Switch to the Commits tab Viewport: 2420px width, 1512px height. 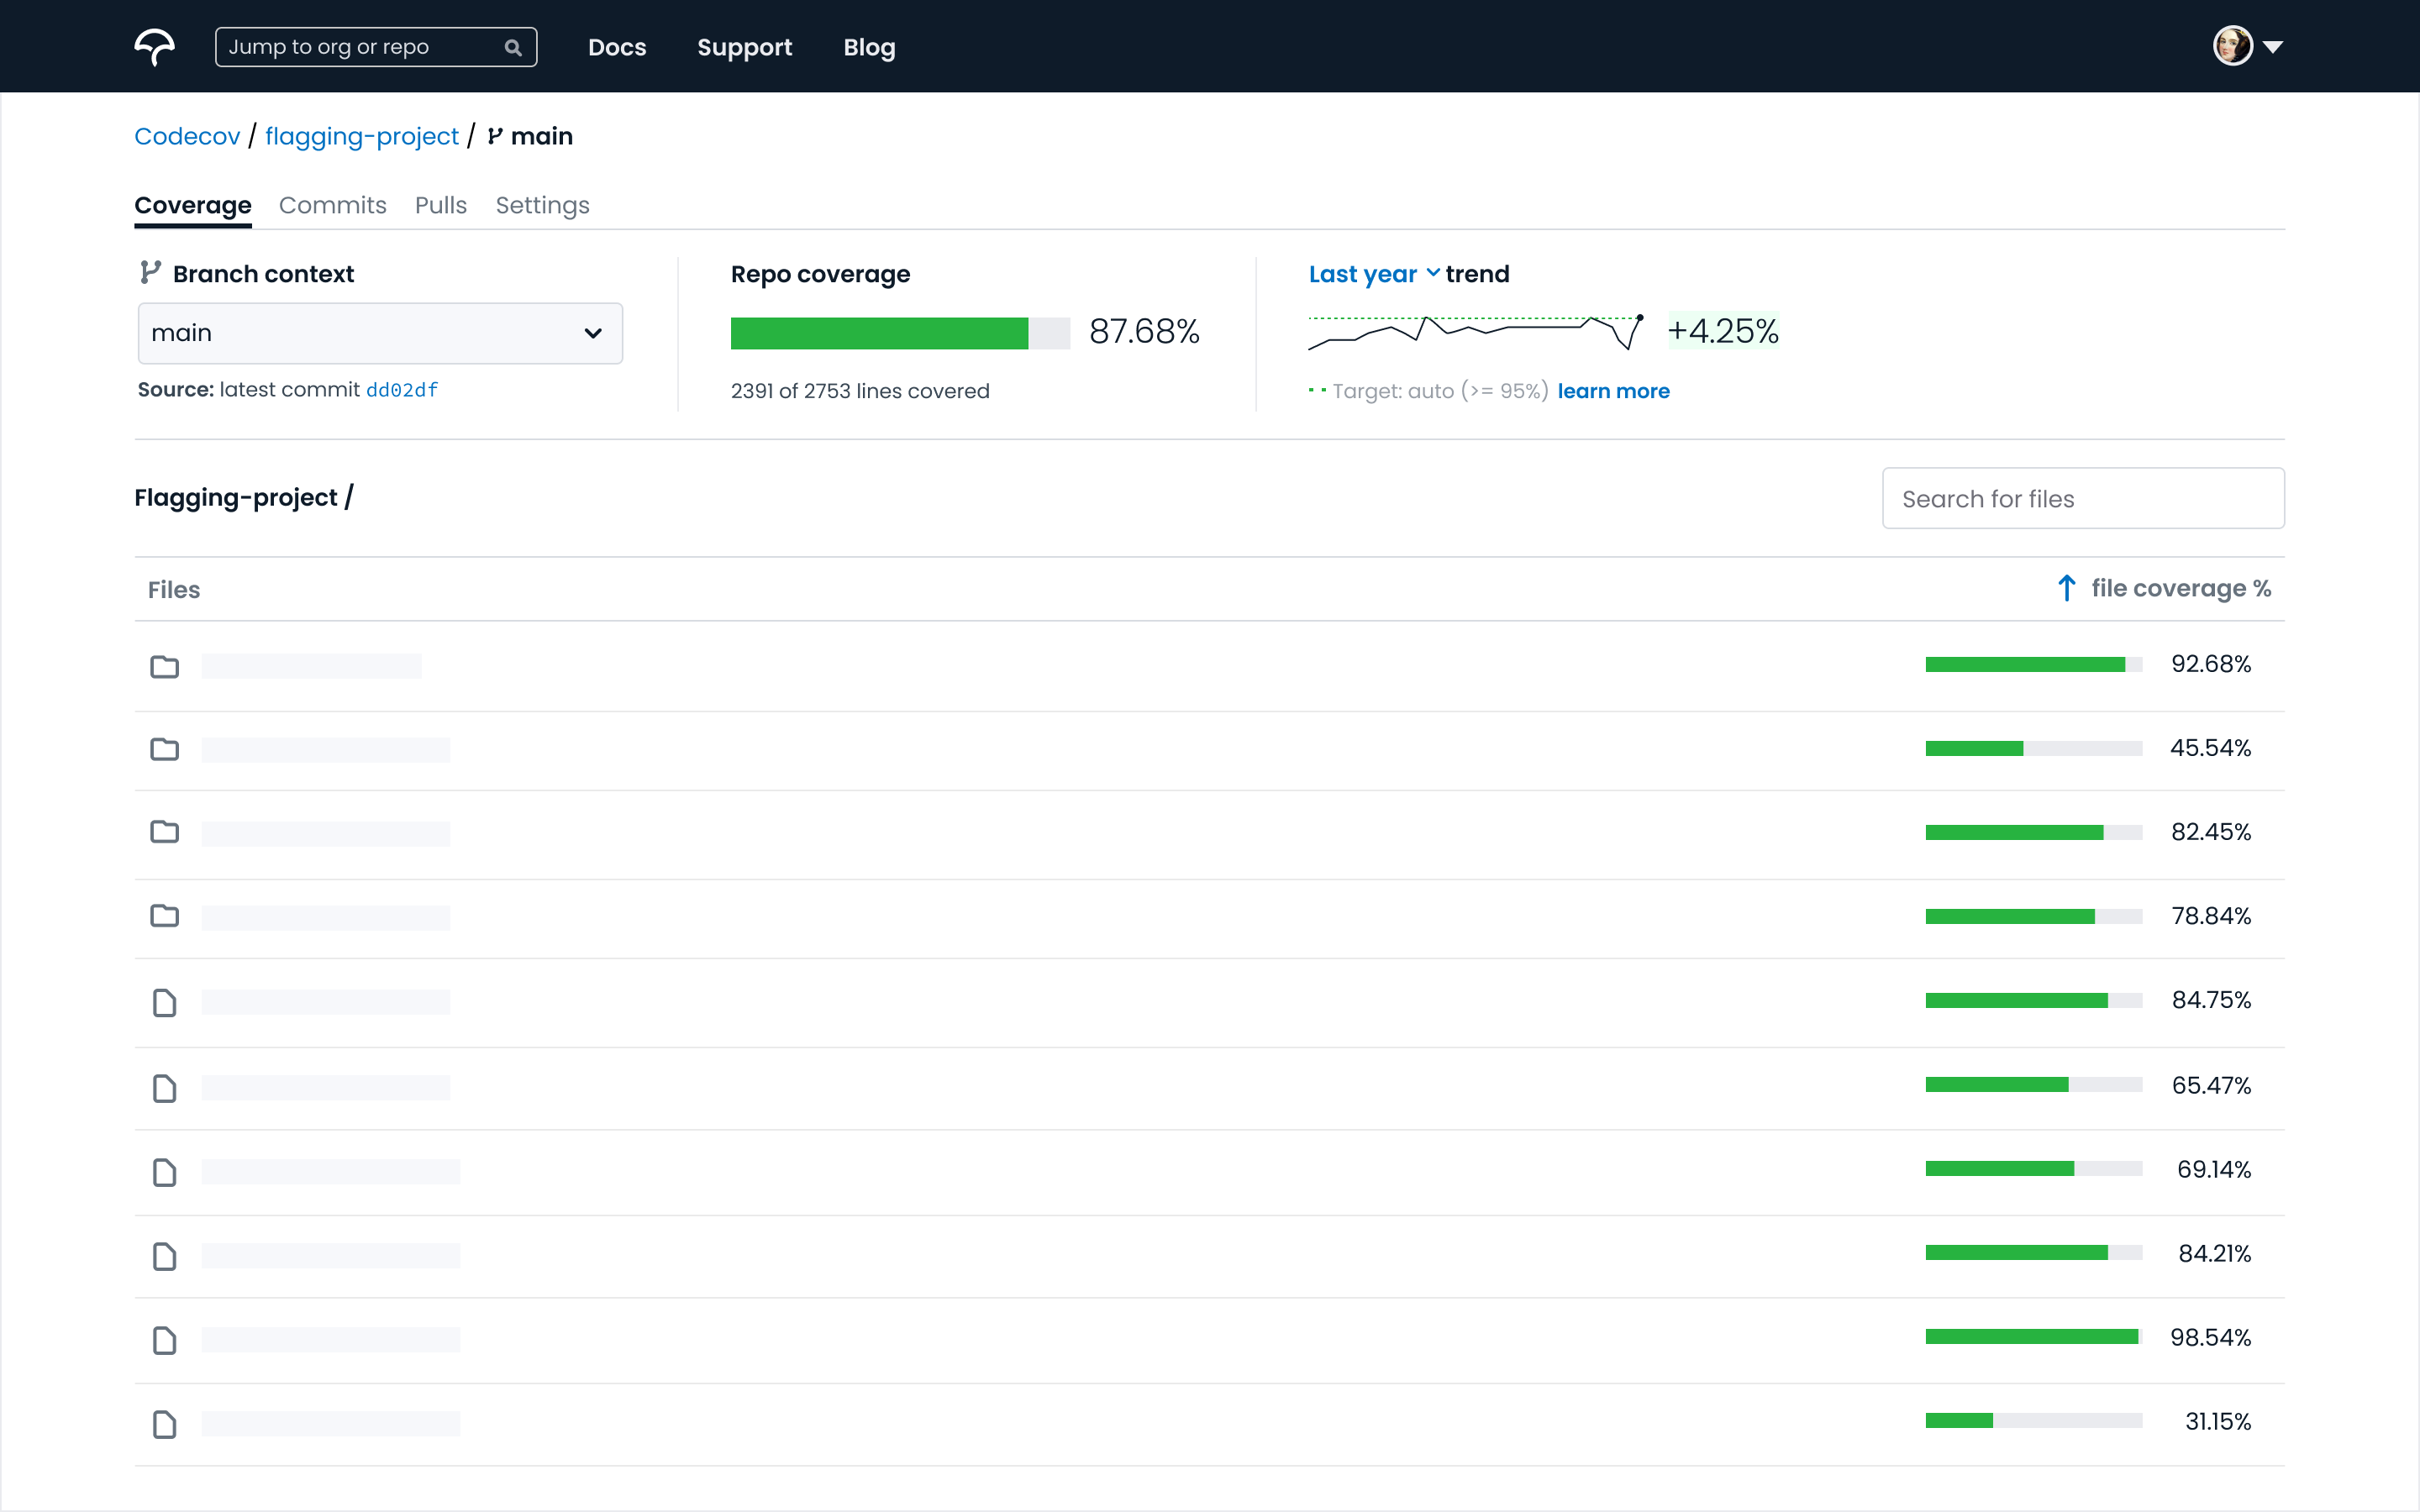(332, 205)
